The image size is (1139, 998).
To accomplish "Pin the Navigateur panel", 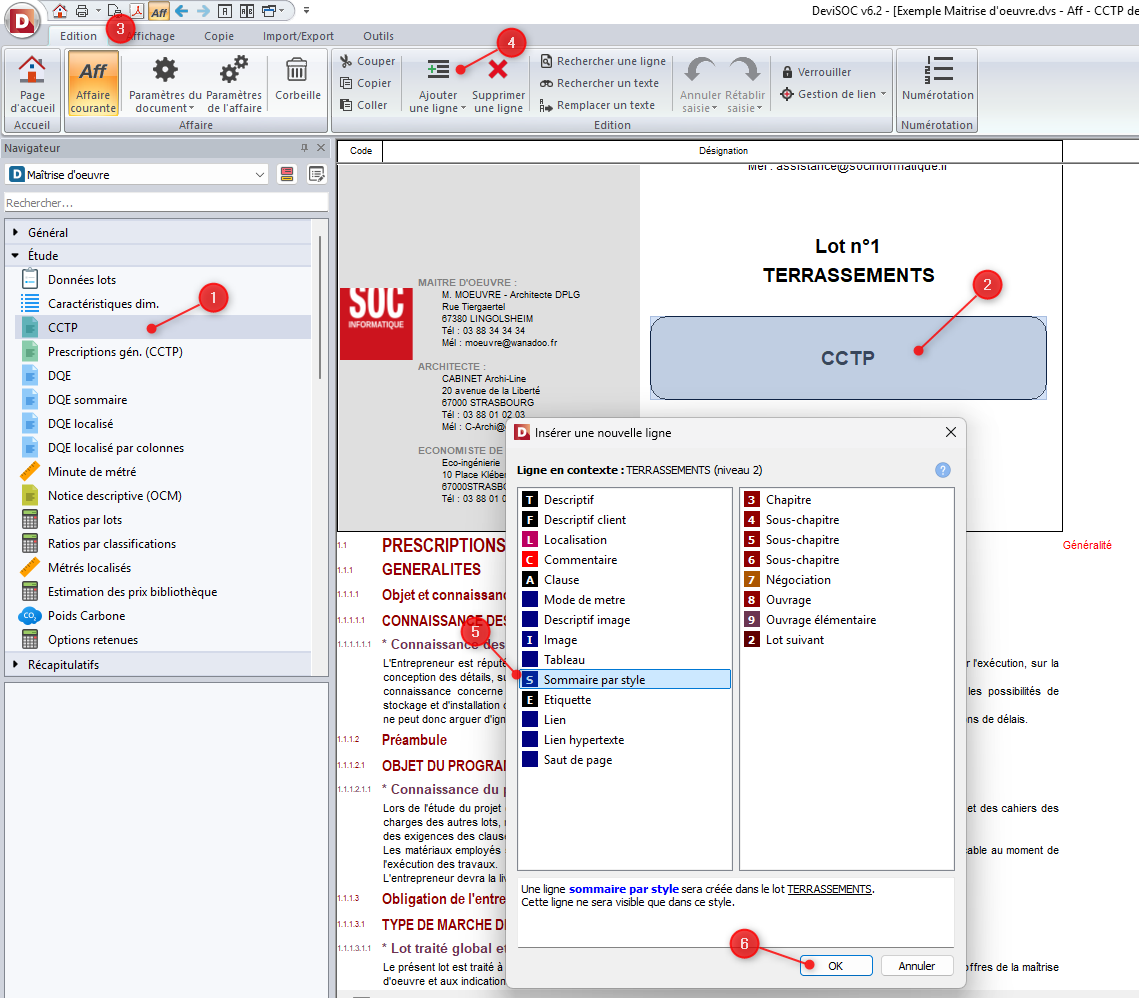I will click(x=304, y=148).
